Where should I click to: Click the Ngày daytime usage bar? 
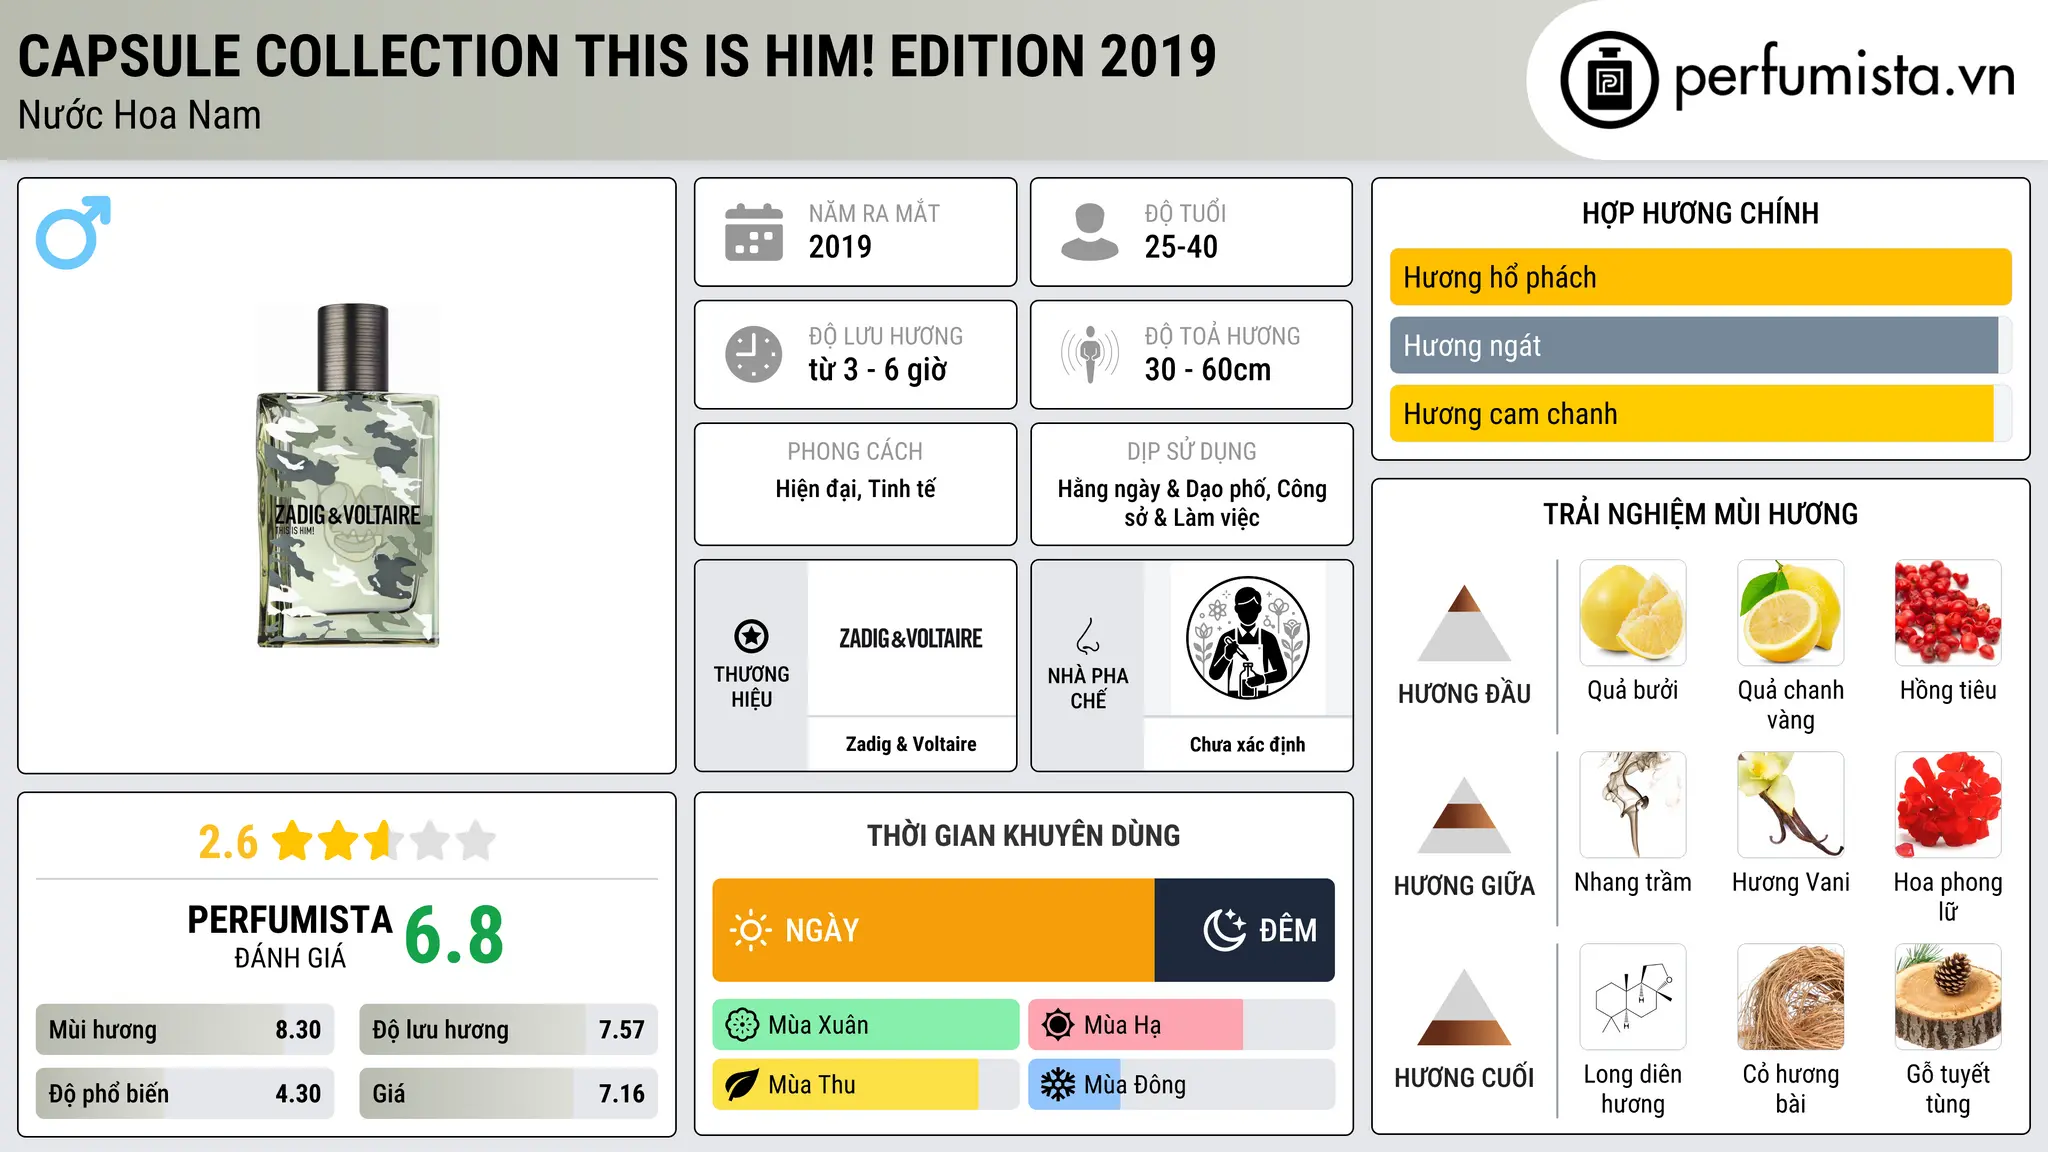[x=934, y=930]
